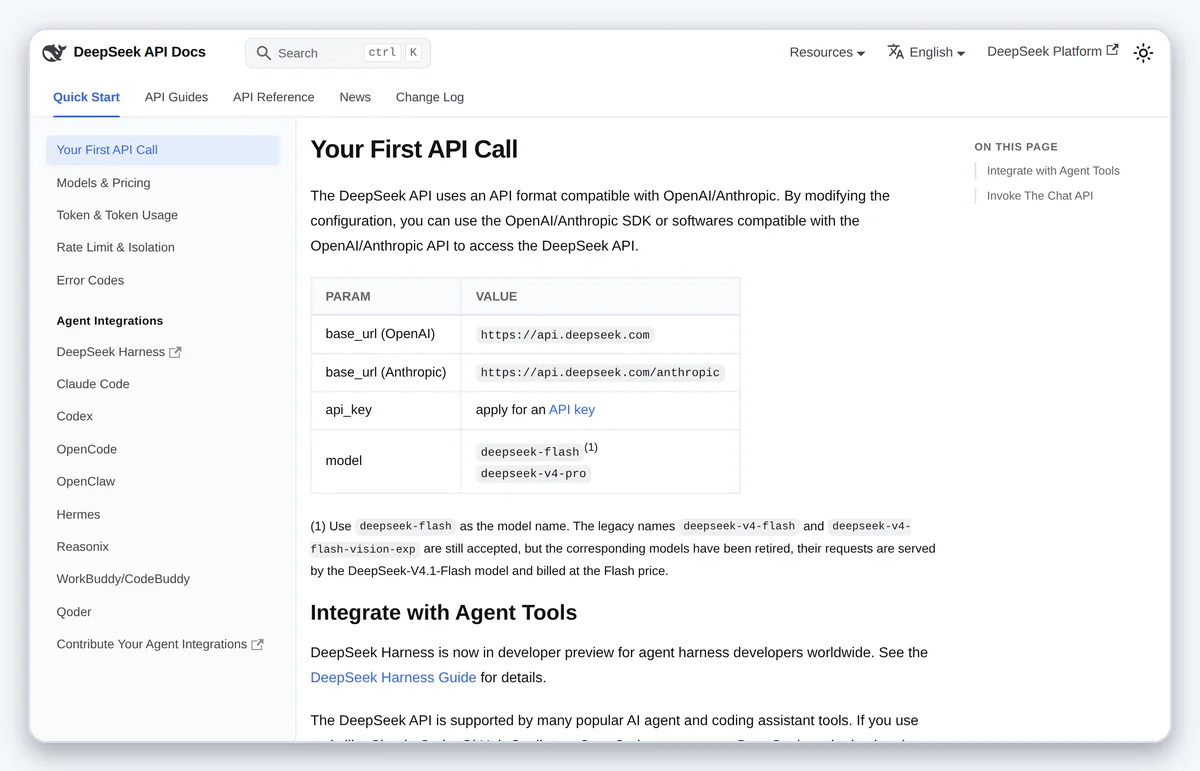The width and height of the screenshot is (1200, 771).
Task: Click the ON THIS PAGE label
Action: tap(1016, 147)
